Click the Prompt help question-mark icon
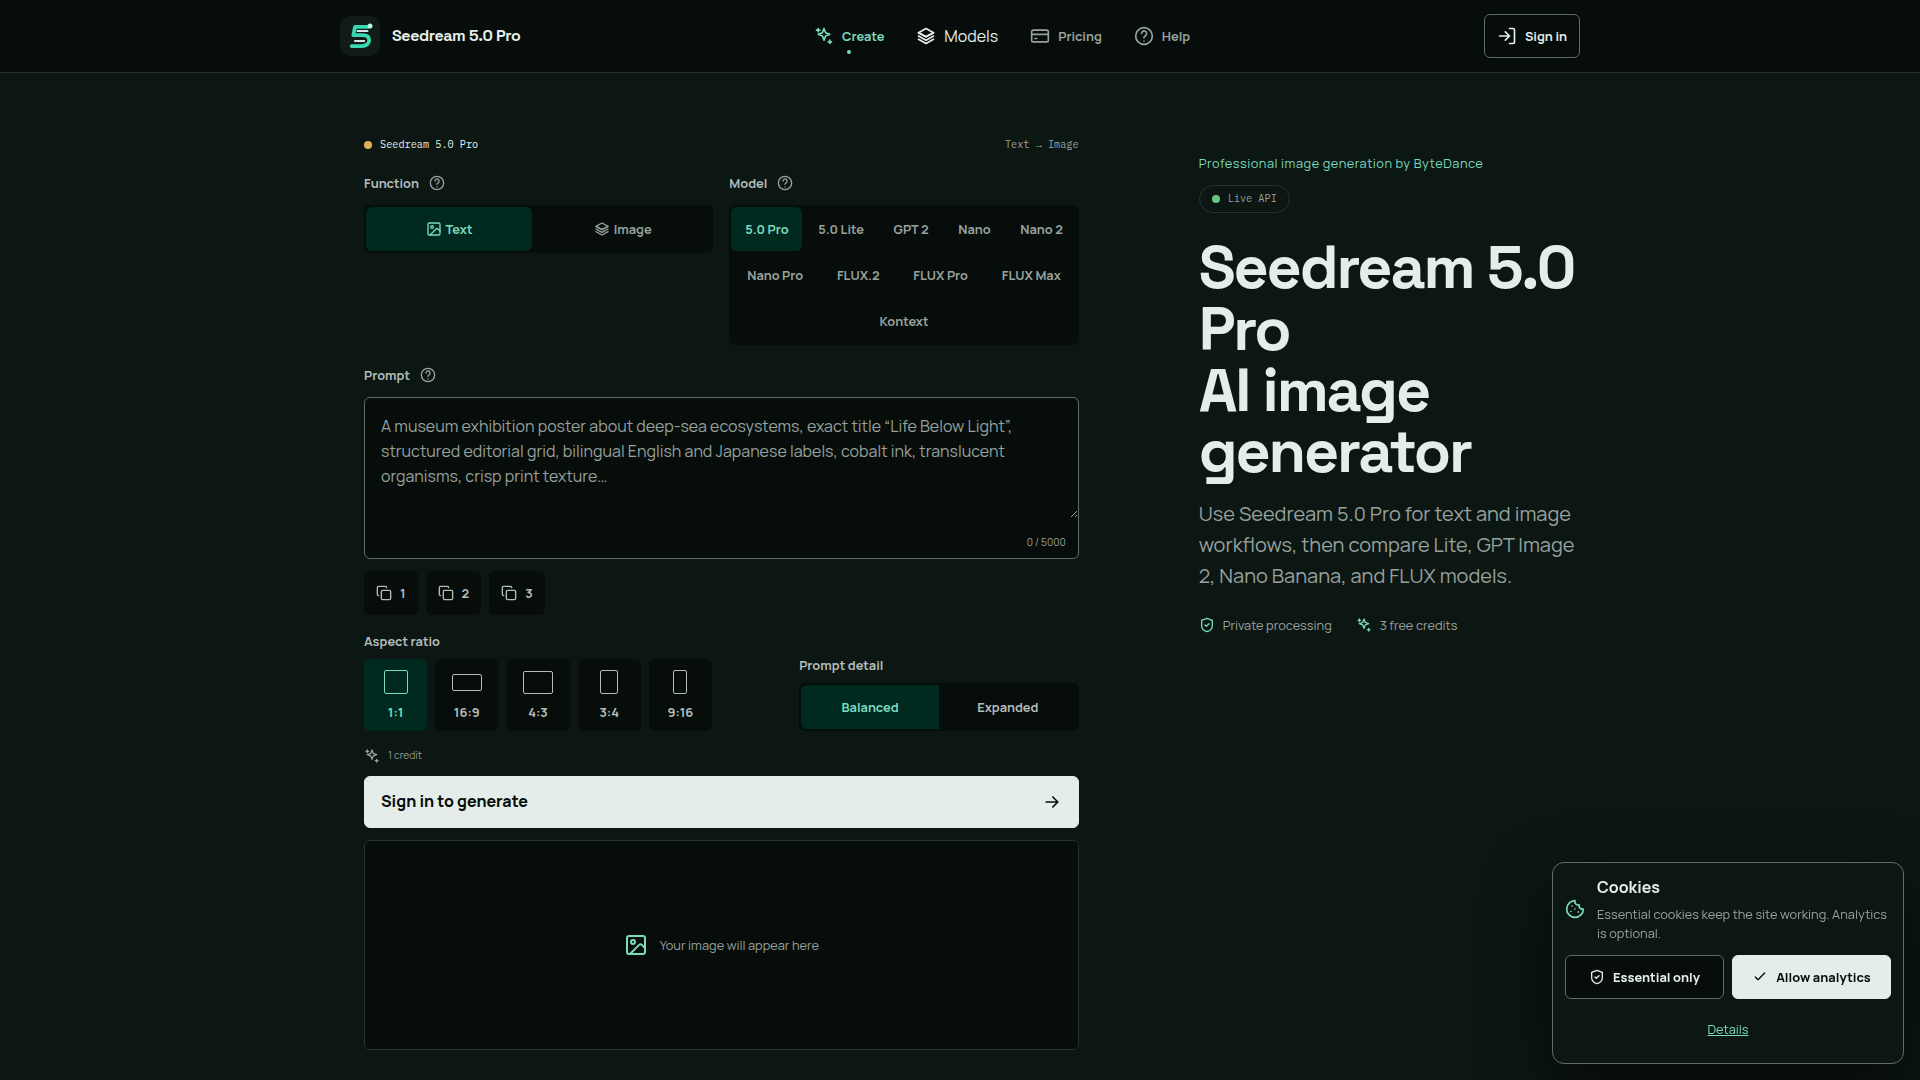 pos(428,375)
